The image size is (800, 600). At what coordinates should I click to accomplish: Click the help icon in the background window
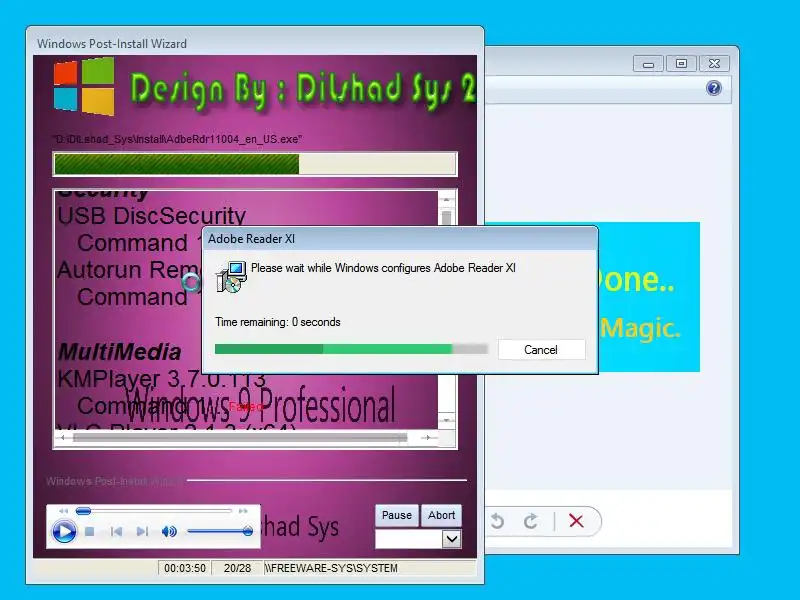tap(713, 88)
